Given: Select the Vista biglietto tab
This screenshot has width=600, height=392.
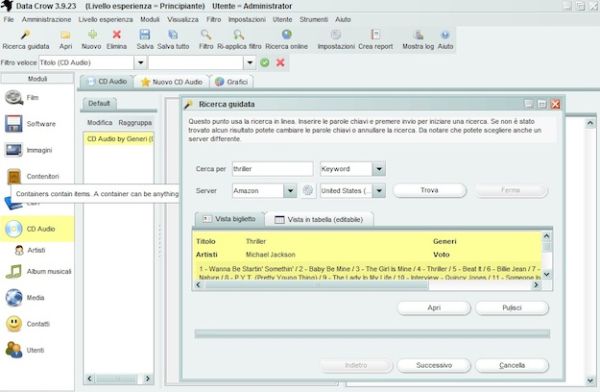Looking at the screenshot, I should (x=229, y=219).
